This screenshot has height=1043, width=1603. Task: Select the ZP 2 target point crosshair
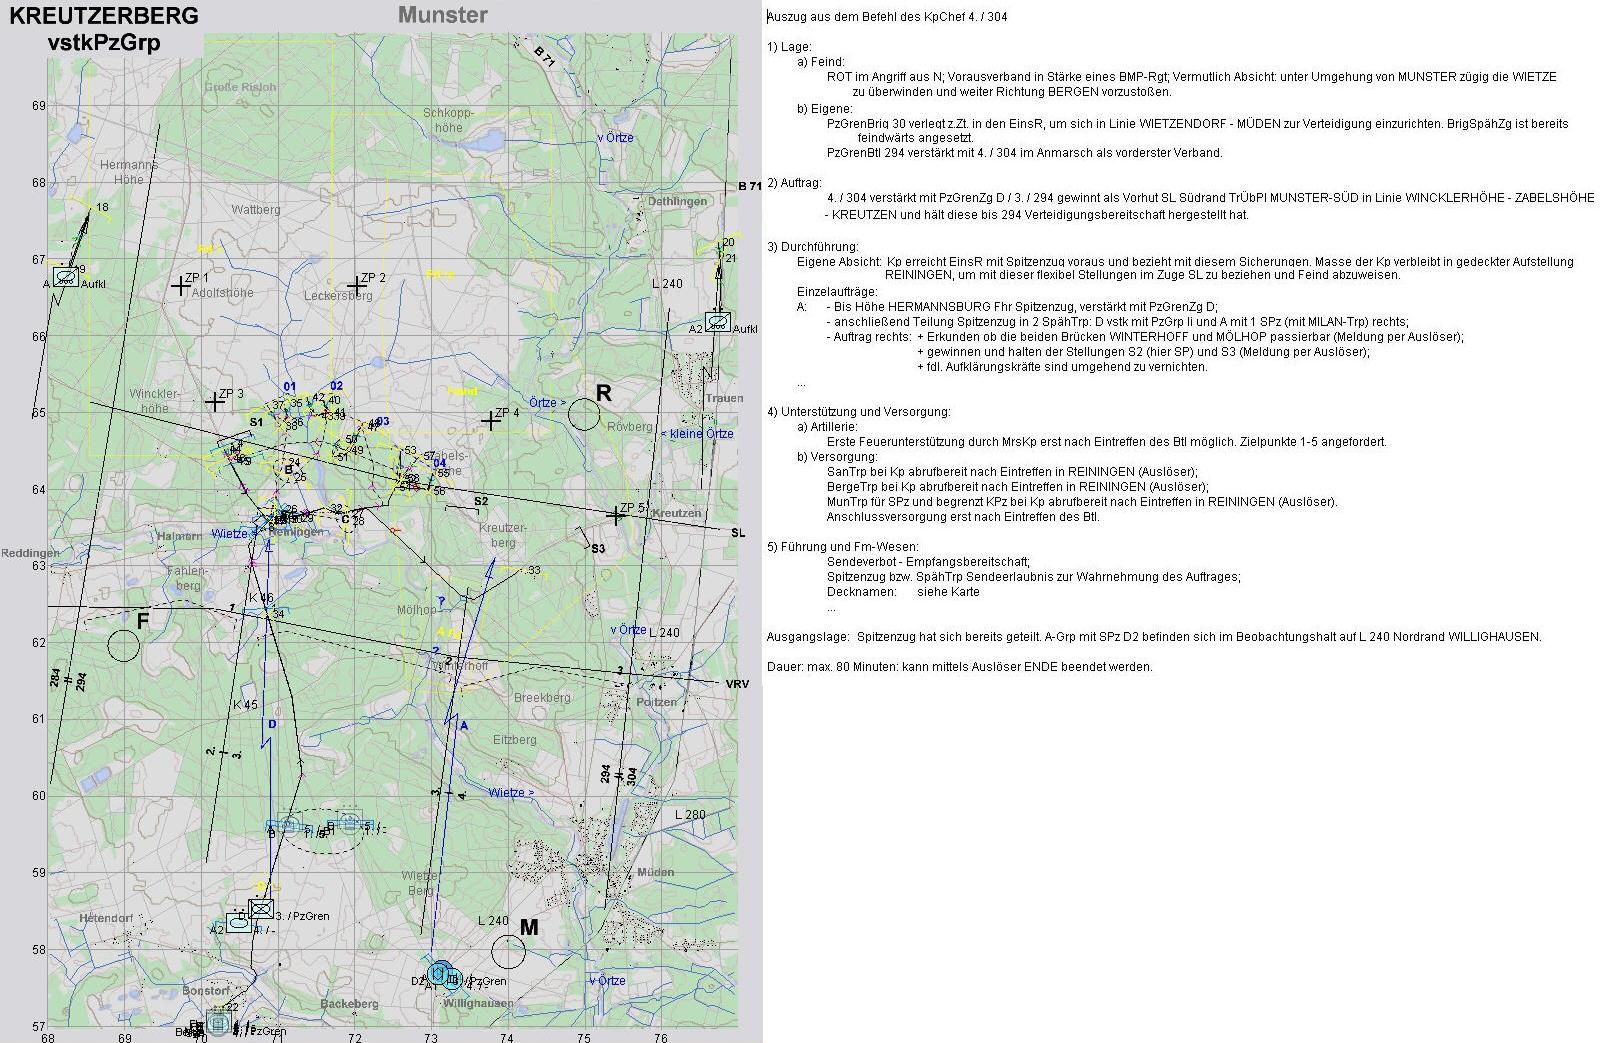click(353, 287)
